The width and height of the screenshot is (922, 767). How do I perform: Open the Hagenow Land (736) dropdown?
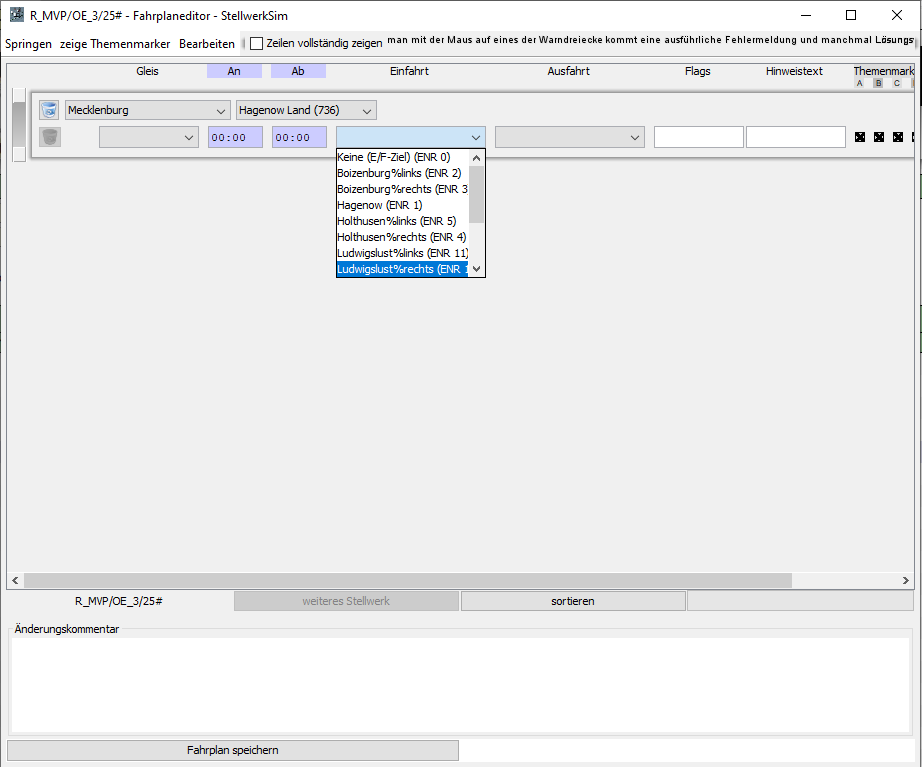306,110
